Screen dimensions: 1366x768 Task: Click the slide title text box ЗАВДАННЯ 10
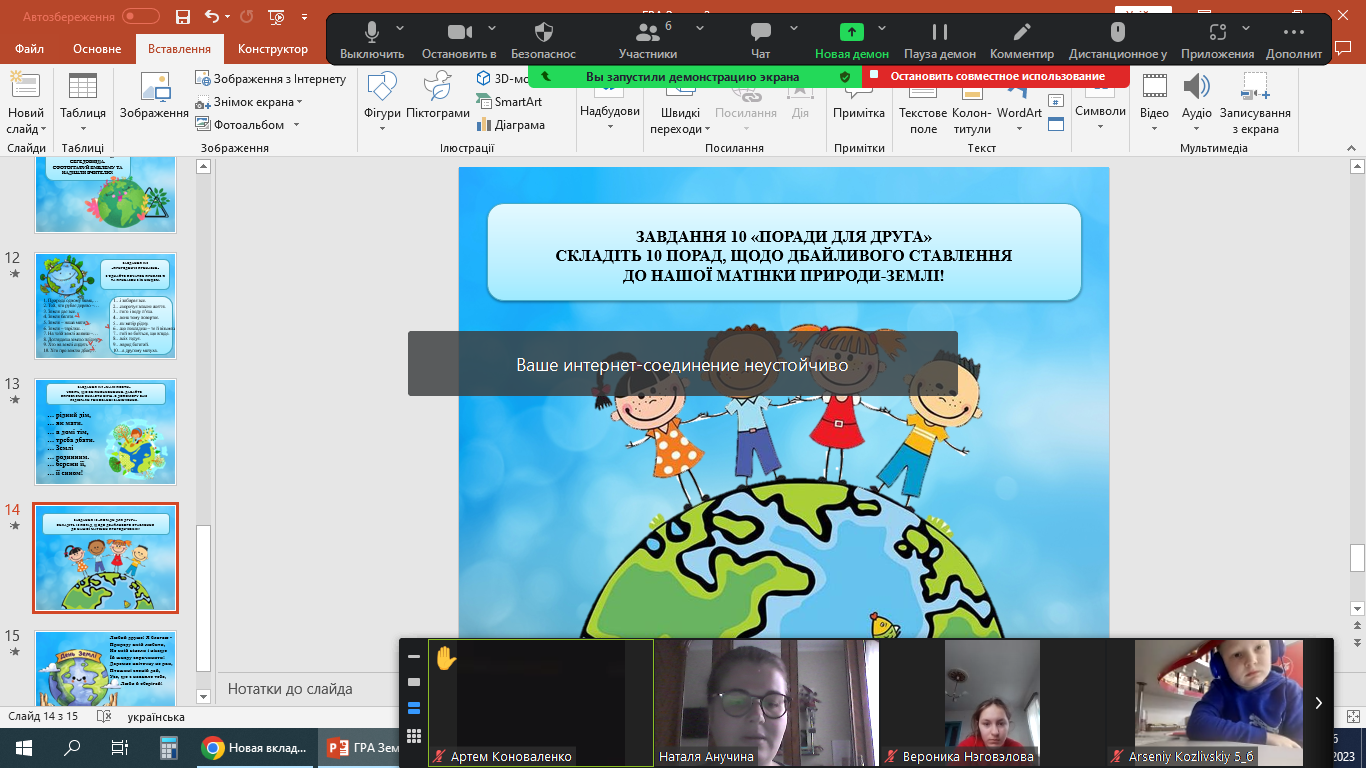[784, 252]
